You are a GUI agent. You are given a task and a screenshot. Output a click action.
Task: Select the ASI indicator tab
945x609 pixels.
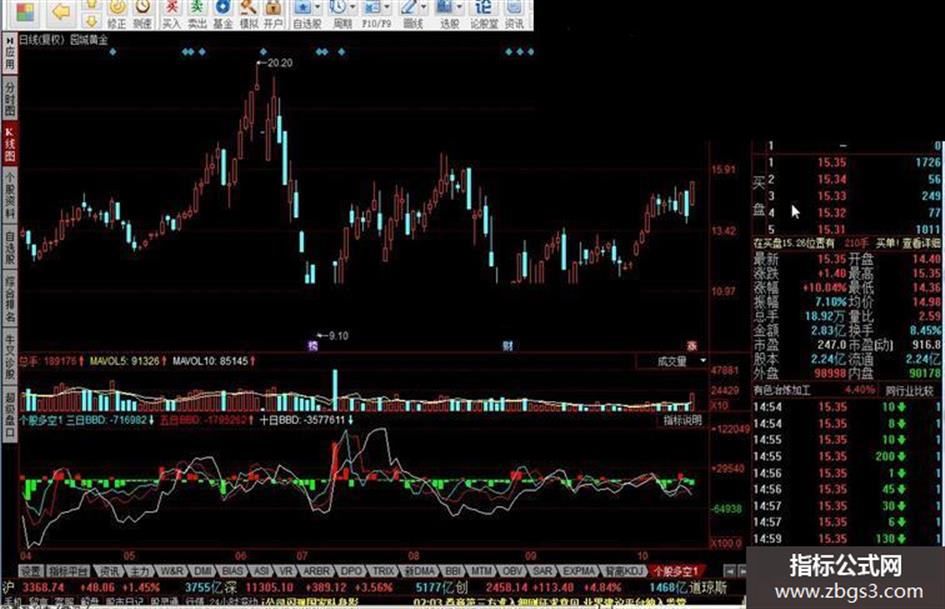pos(260,570)
